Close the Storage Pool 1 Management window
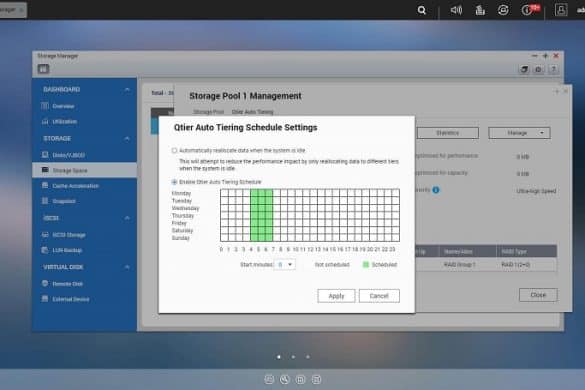 pos(538,295)
